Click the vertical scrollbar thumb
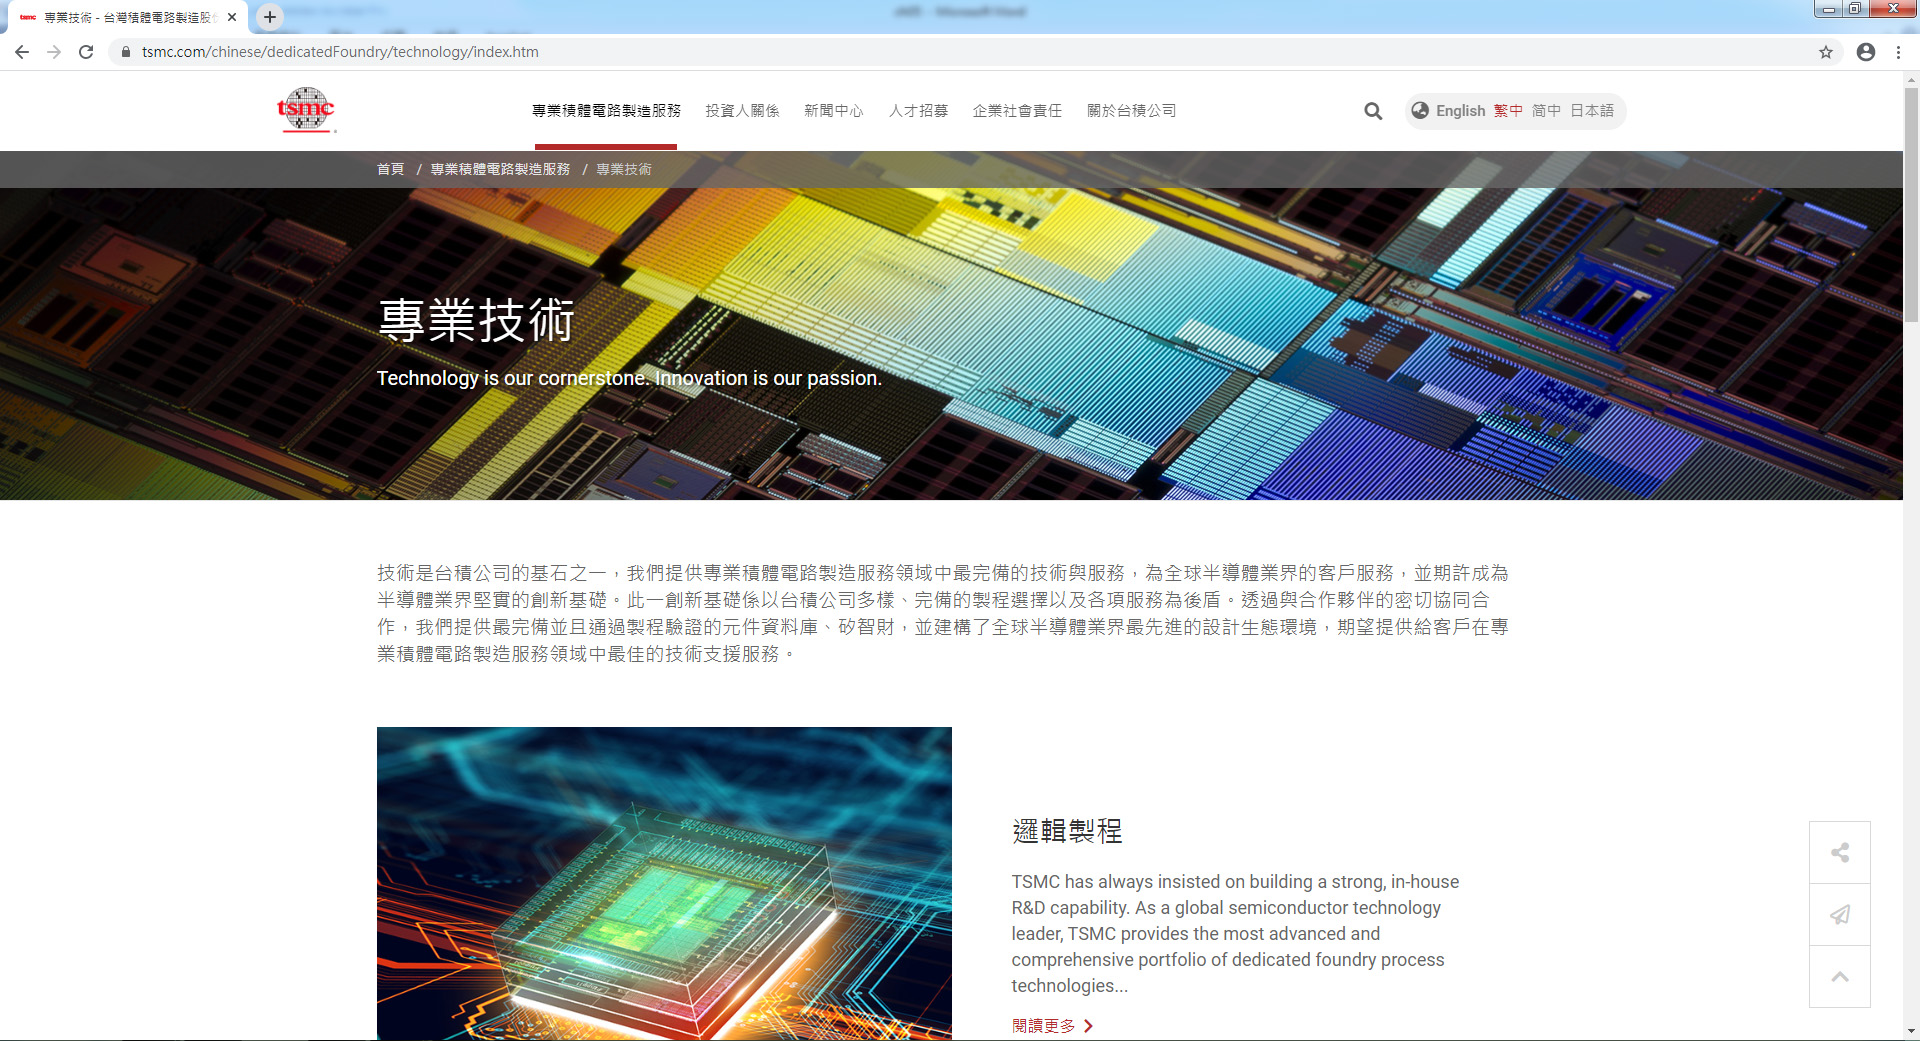 (x=1911, y=205)
